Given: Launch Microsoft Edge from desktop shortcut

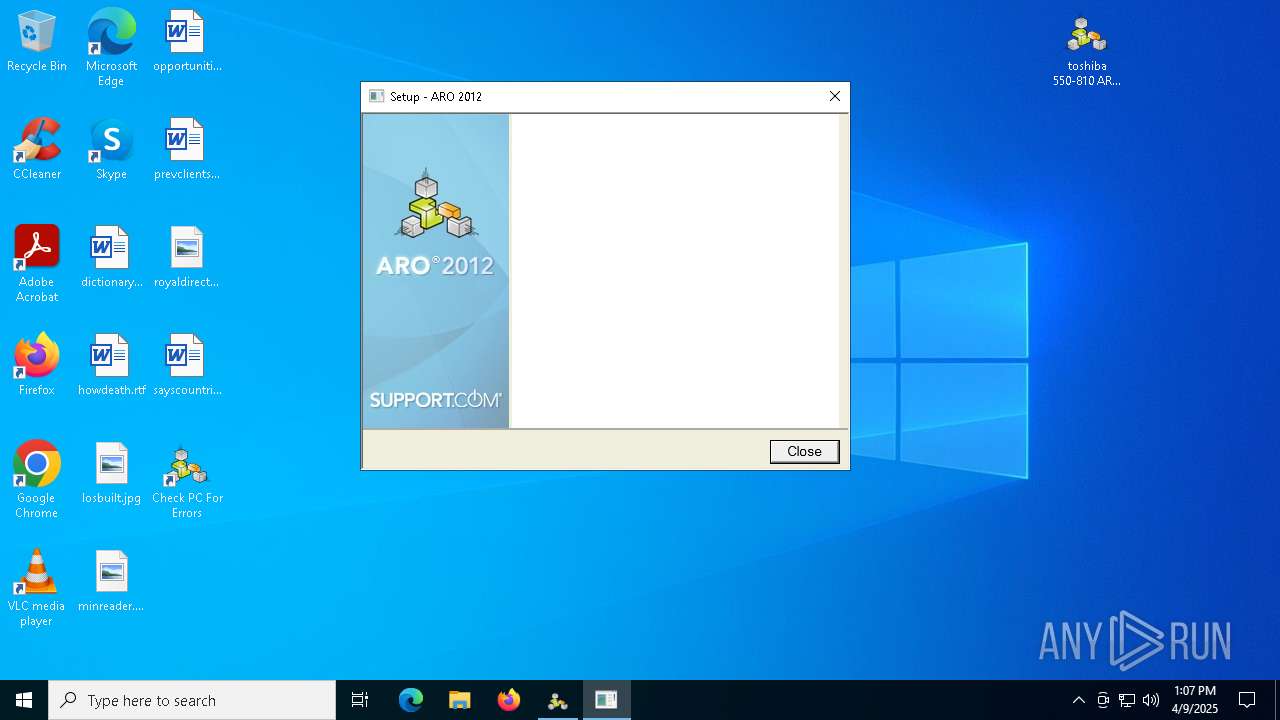Looking at the screenshot, I should [x=111, y=48].
